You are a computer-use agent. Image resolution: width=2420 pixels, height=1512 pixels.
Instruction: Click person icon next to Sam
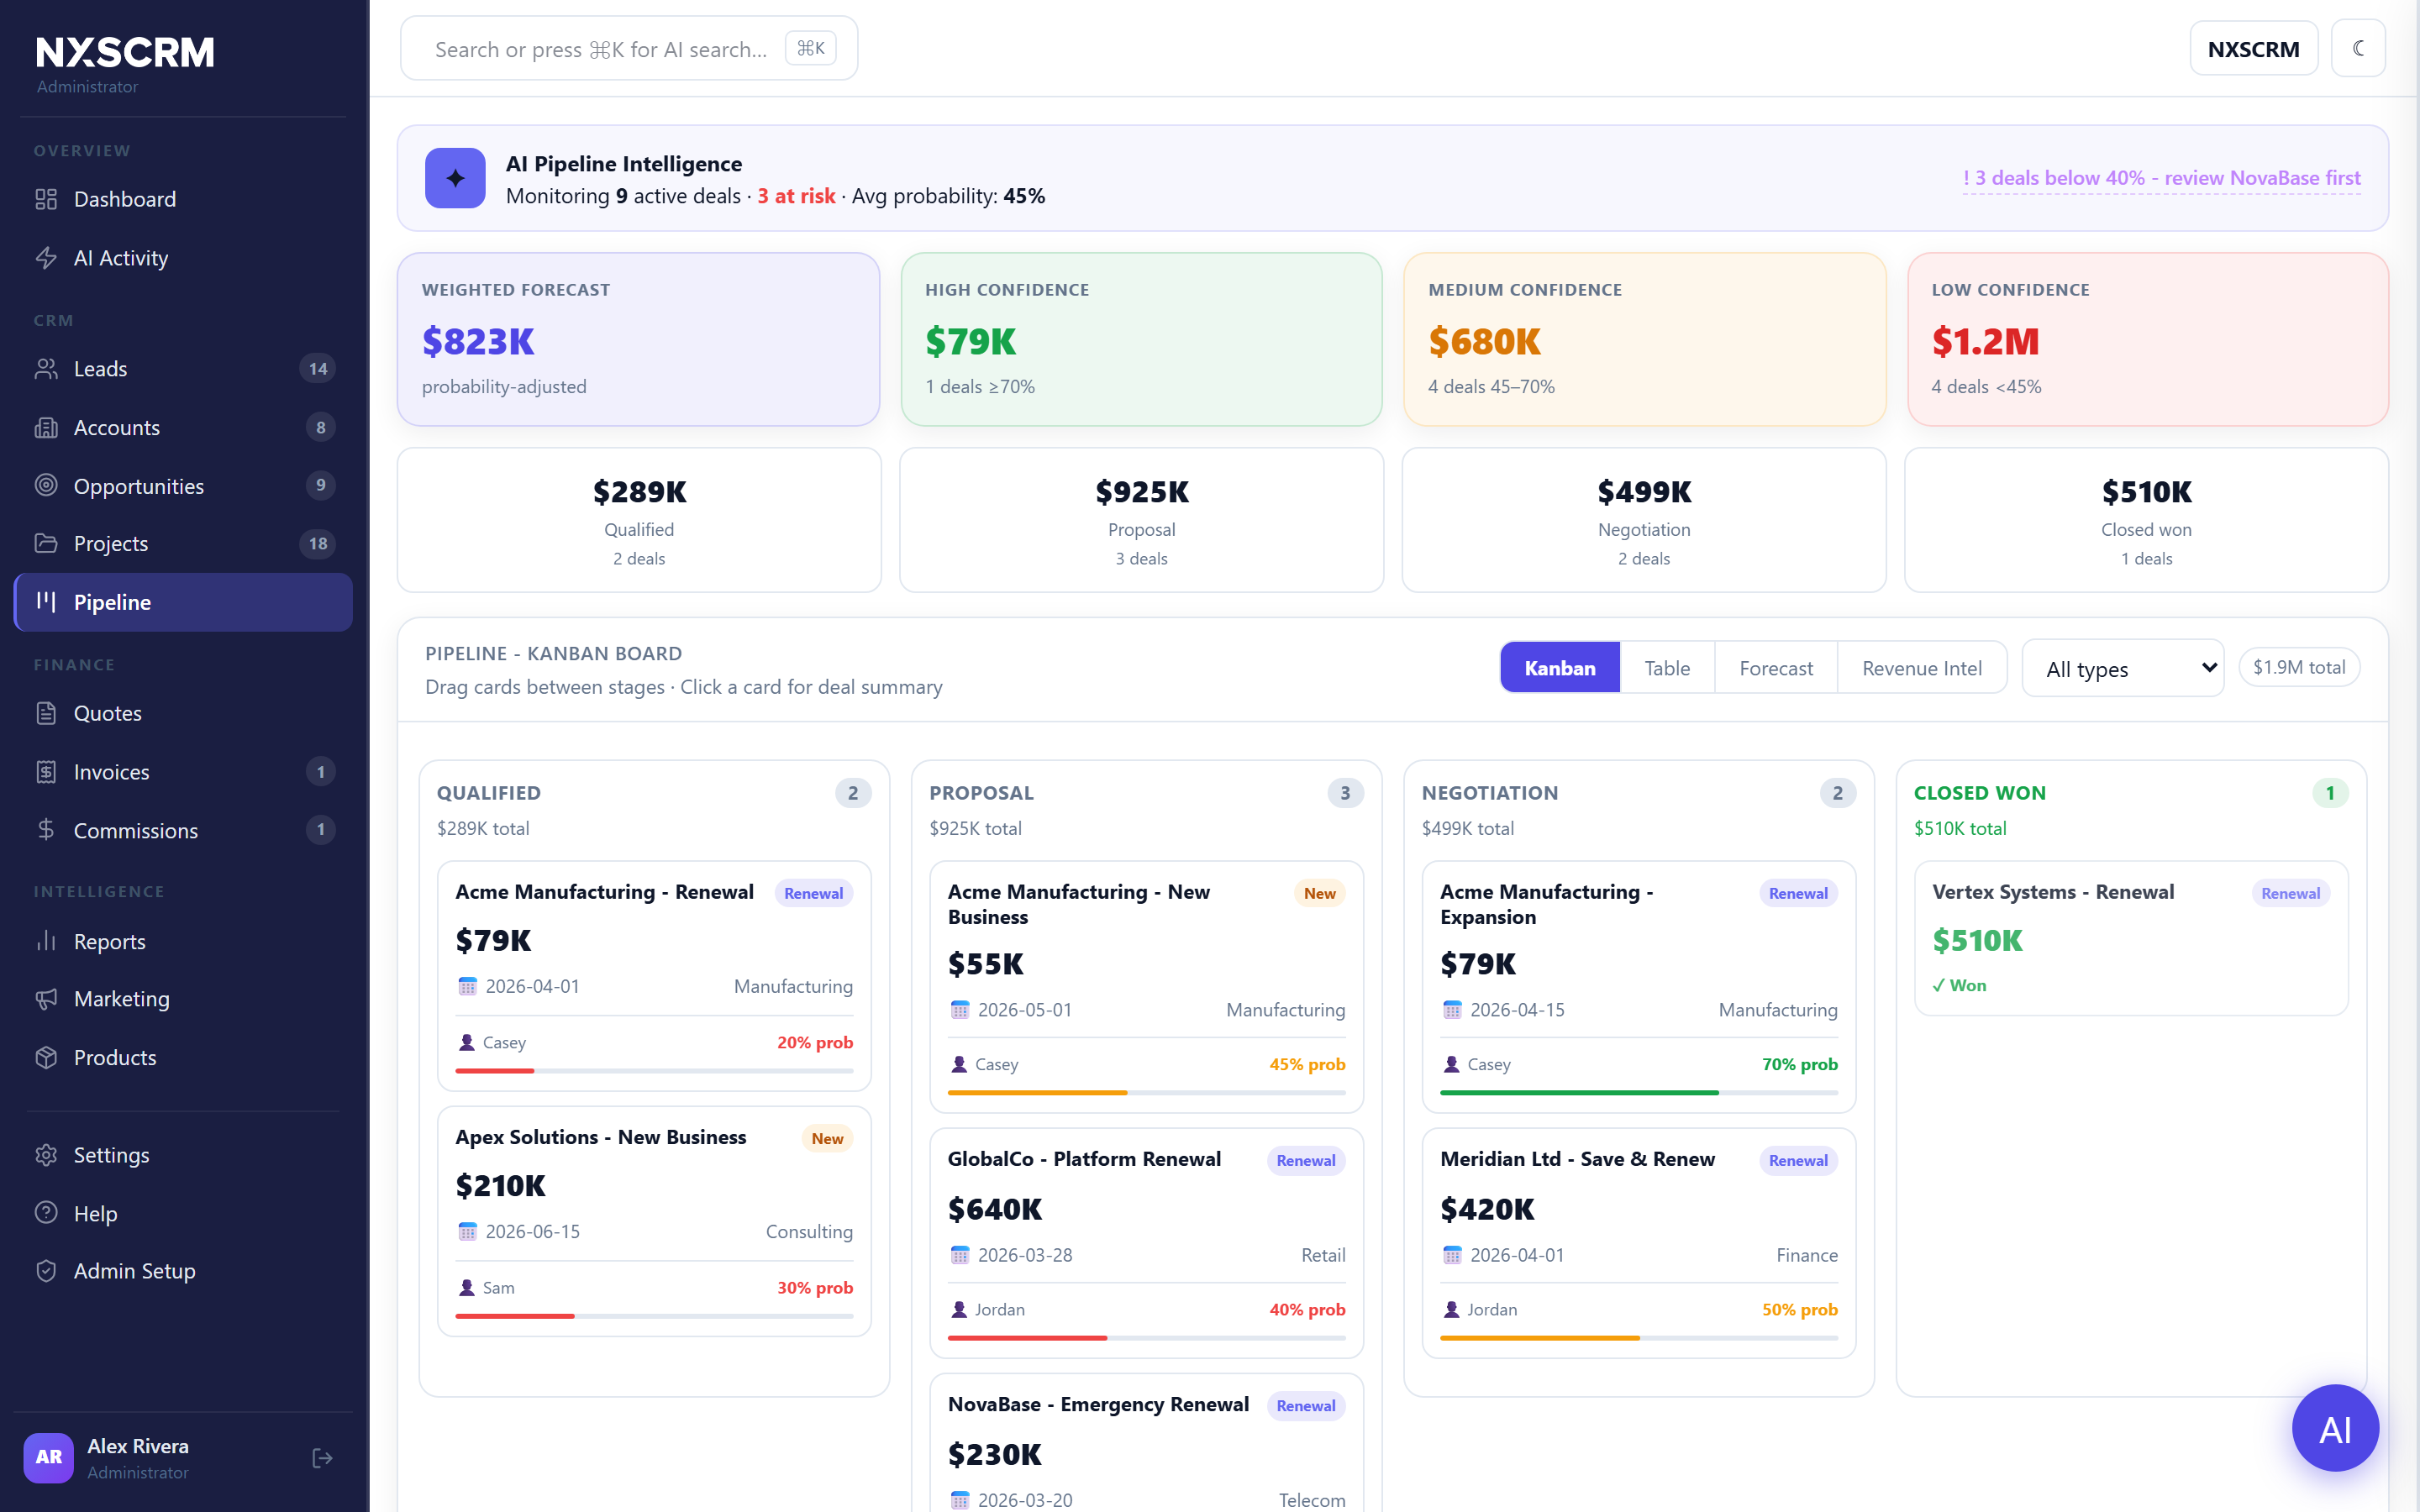click(x=466, y=1288)
